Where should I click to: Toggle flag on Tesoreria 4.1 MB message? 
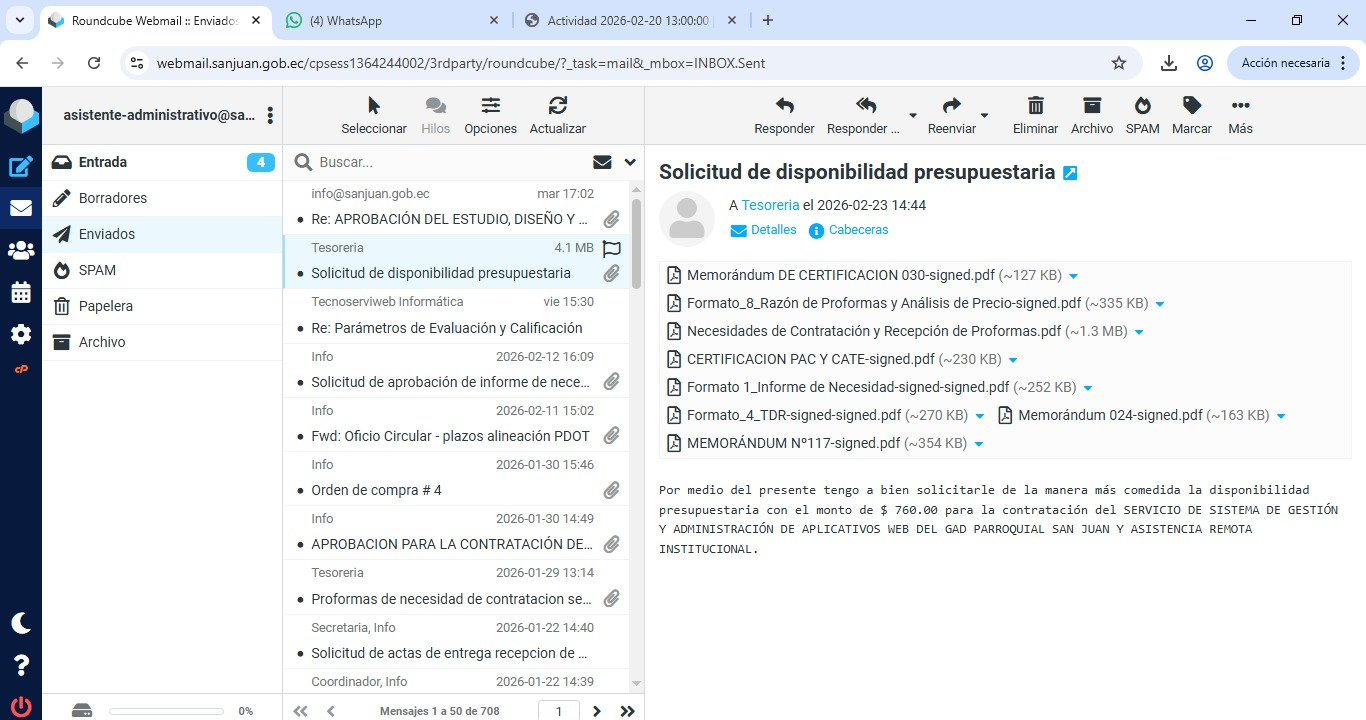(x=612, y=249)
